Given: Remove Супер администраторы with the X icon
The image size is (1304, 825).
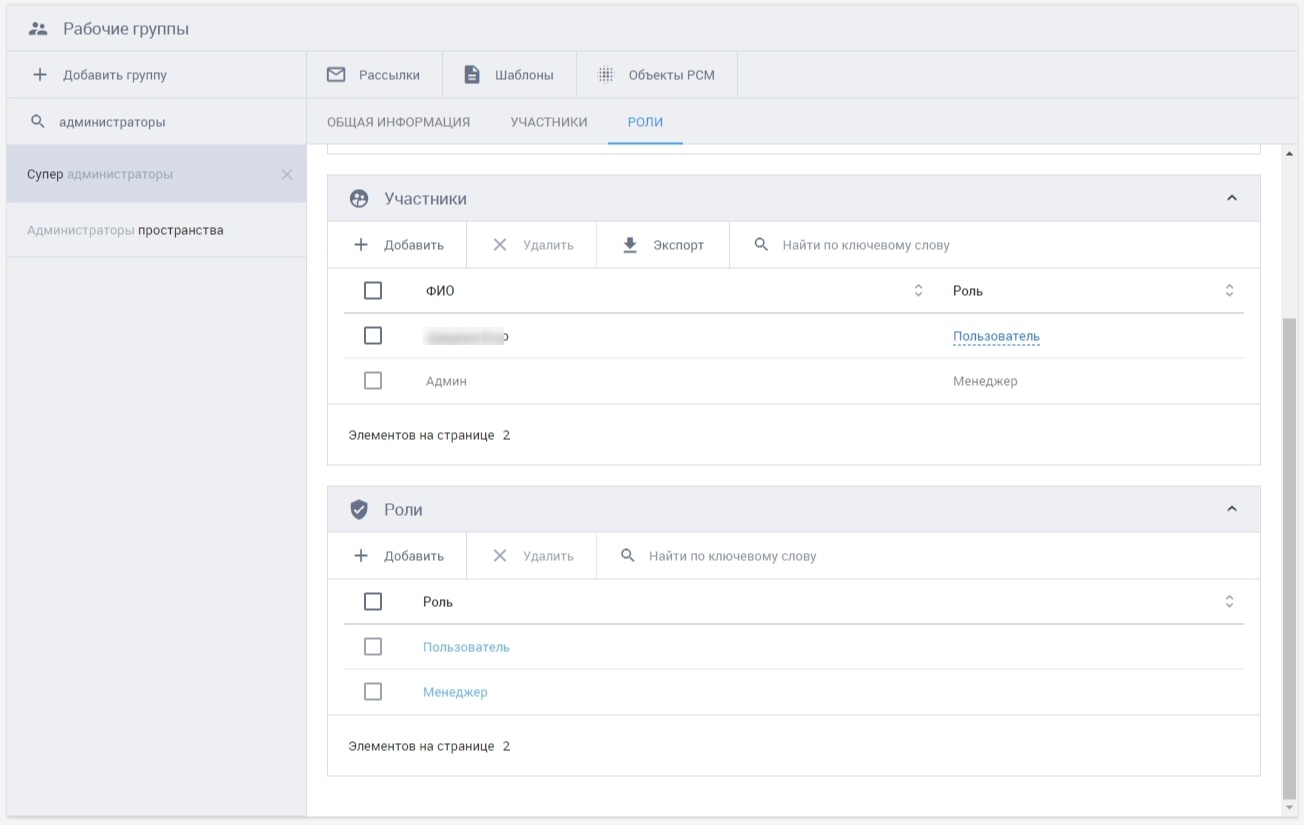Looking at the screenshot, I should point(287,174).
